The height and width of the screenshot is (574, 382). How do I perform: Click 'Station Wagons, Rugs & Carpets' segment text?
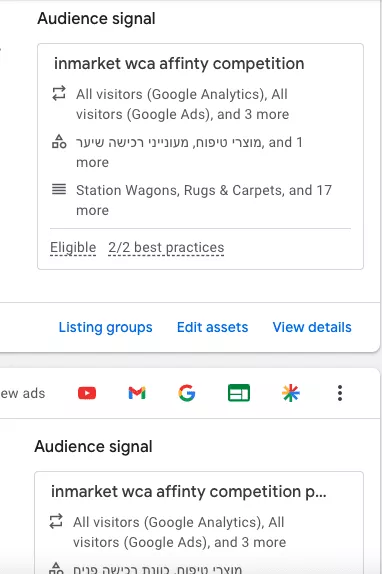pyautogui.click(x=179, y=190)
